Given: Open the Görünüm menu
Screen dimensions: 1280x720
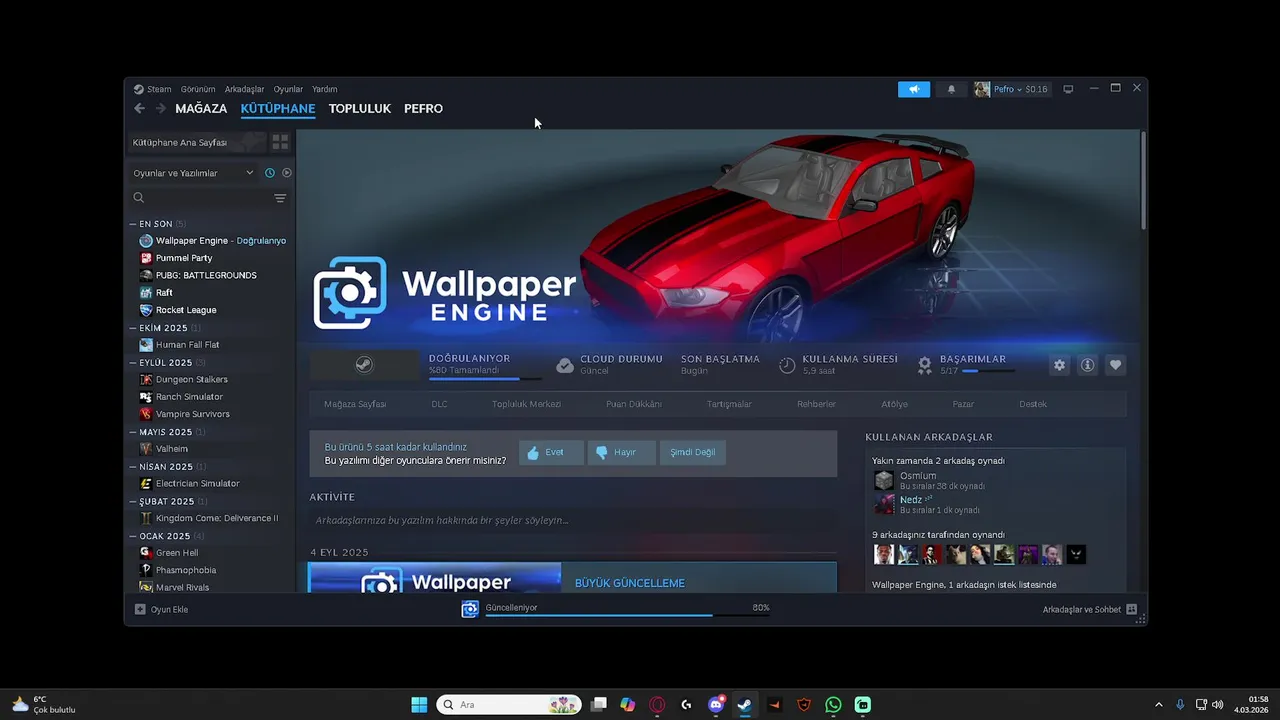Looking at the screenshot, I should pos(198,89).
